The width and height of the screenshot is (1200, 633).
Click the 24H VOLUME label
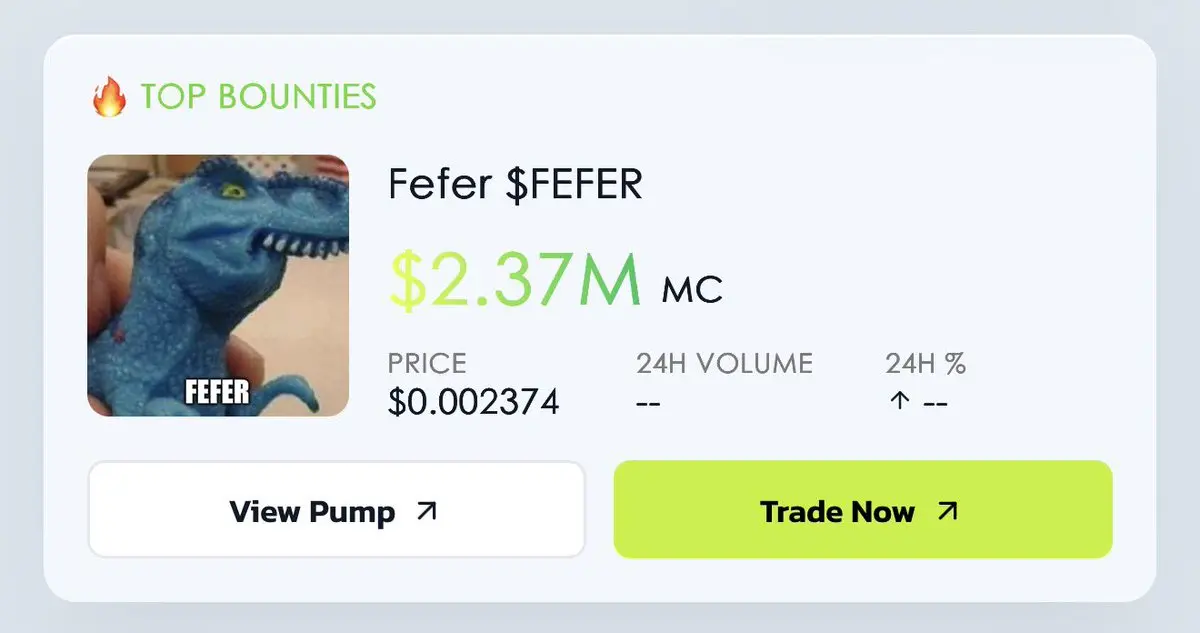724,363
